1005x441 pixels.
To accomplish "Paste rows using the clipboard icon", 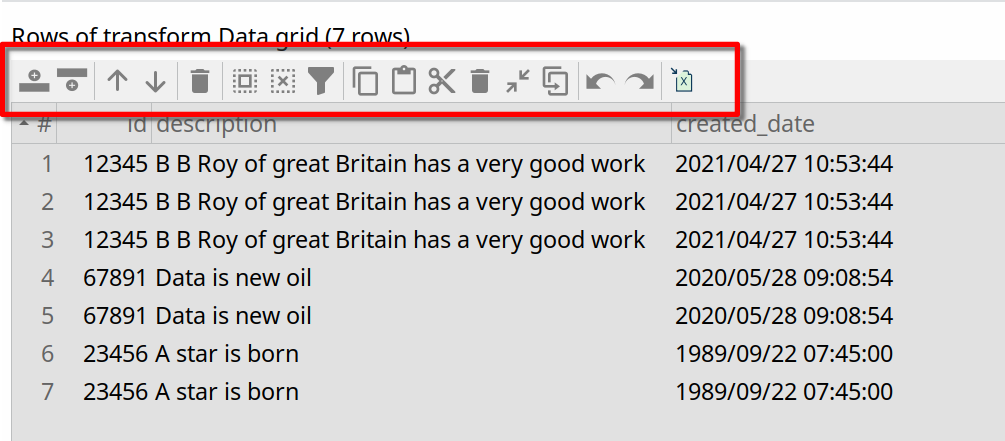I will pyautogui.click(x=403, y=81).
